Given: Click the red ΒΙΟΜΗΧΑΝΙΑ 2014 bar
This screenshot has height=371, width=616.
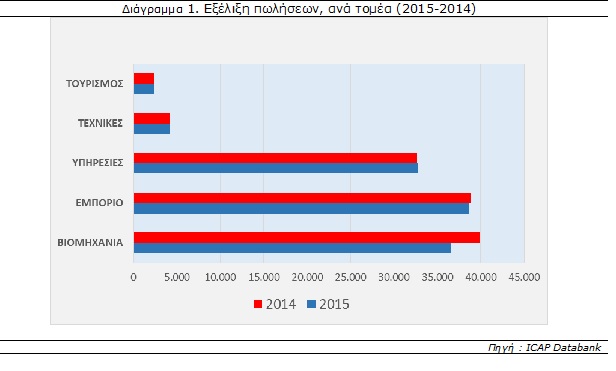Looking at the screenshot, I should coord(307,237).
